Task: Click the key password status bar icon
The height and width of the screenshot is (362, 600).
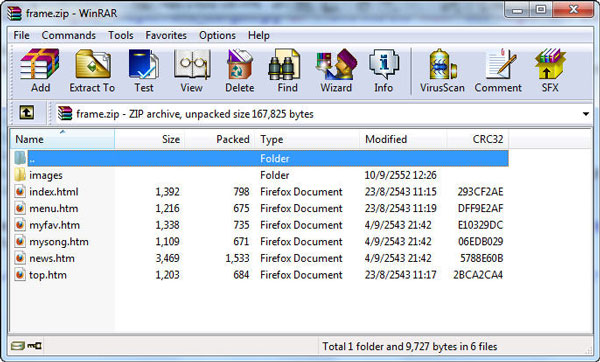Action: coord(34,346)
